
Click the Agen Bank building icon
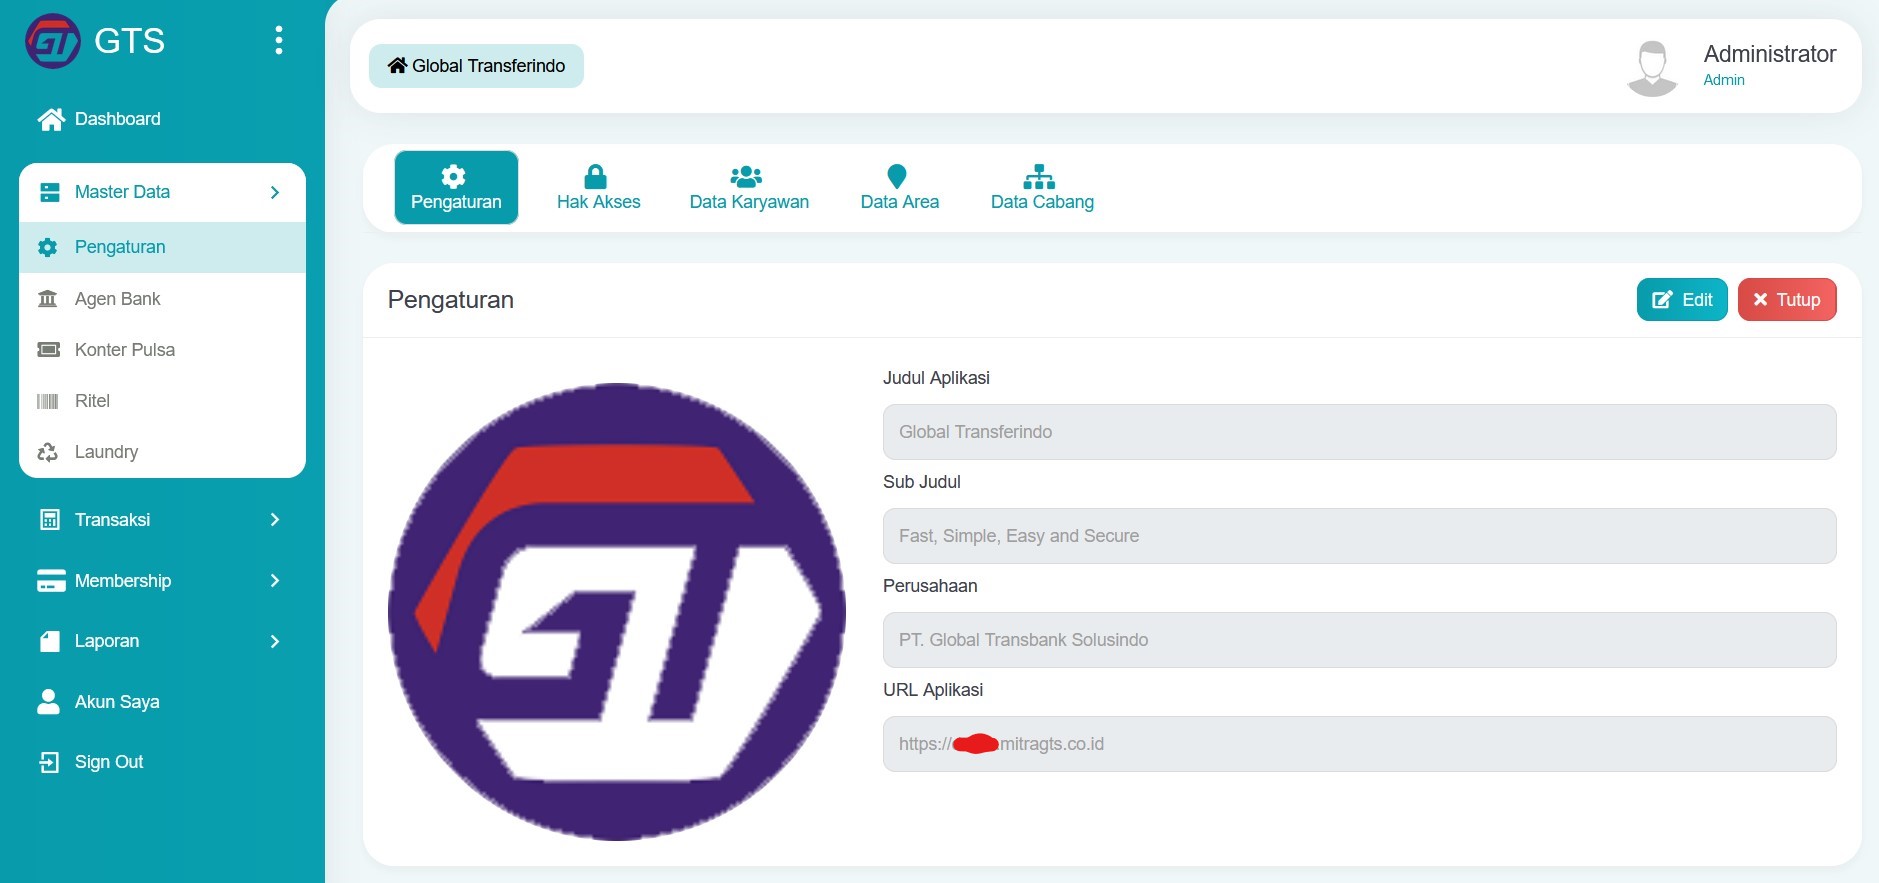point(48,299)
